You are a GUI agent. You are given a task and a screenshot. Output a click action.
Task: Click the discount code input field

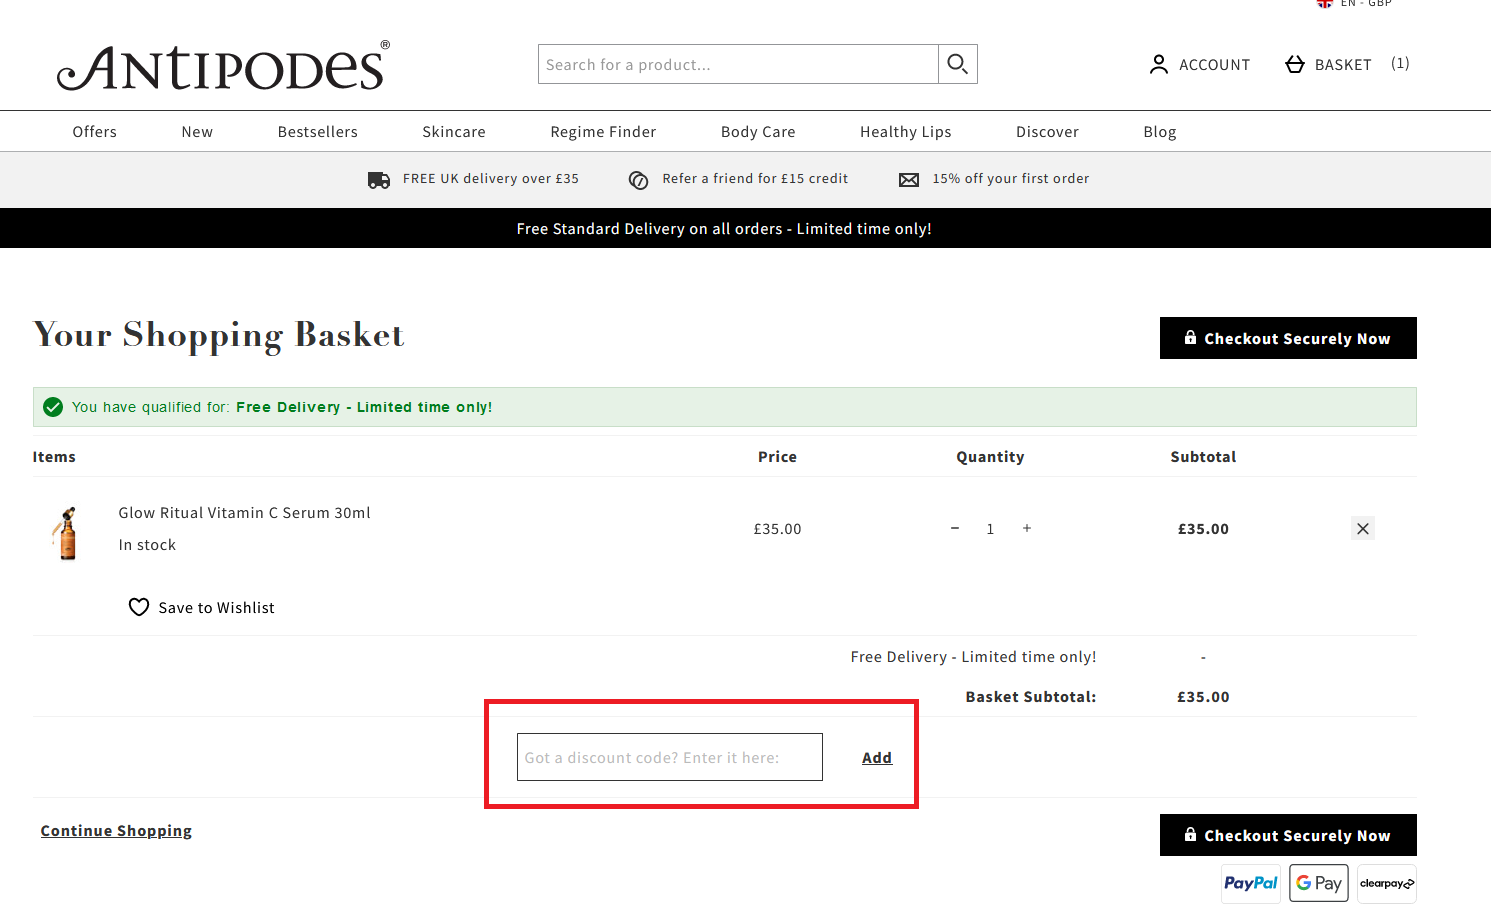[670, 757]
